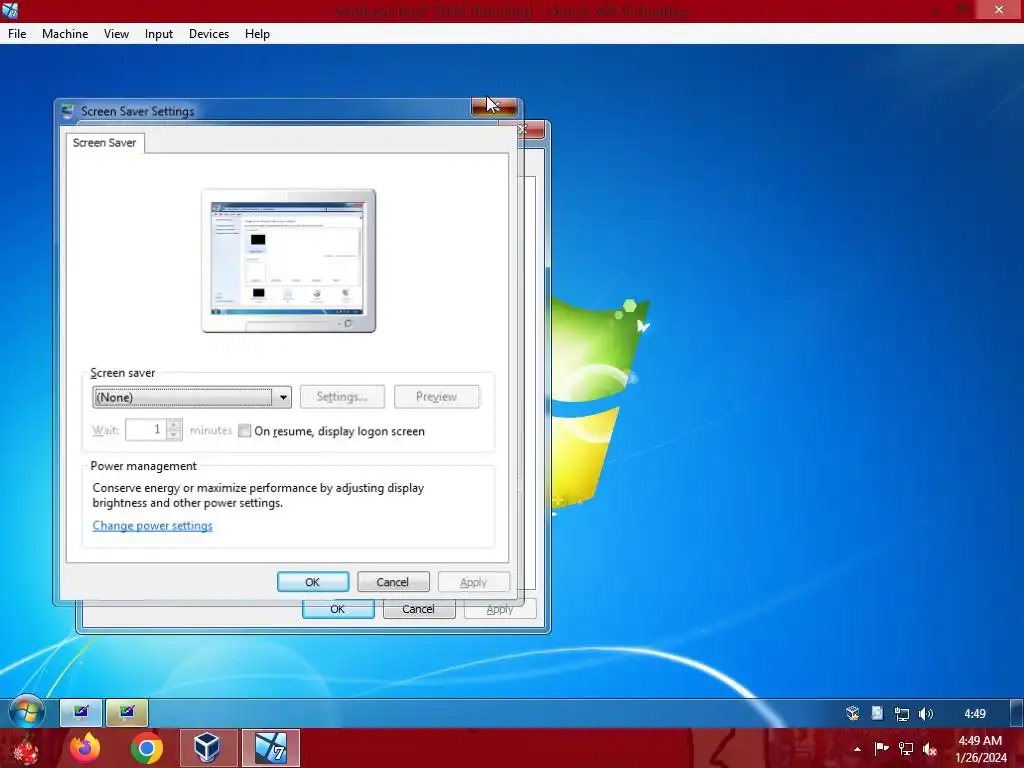The height and width of the screenshot is (768, 1024).
Task: Open the View menu
Action: click(116, 34)
